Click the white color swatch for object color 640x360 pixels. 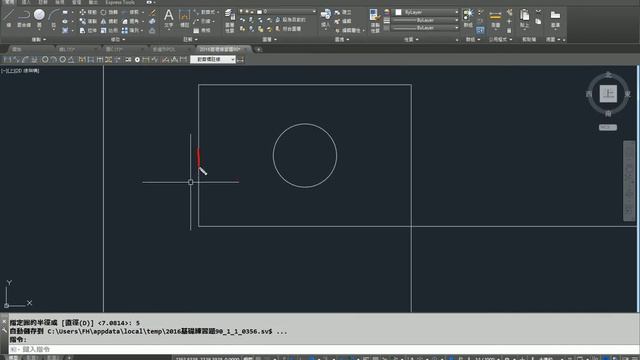point(398,12)
